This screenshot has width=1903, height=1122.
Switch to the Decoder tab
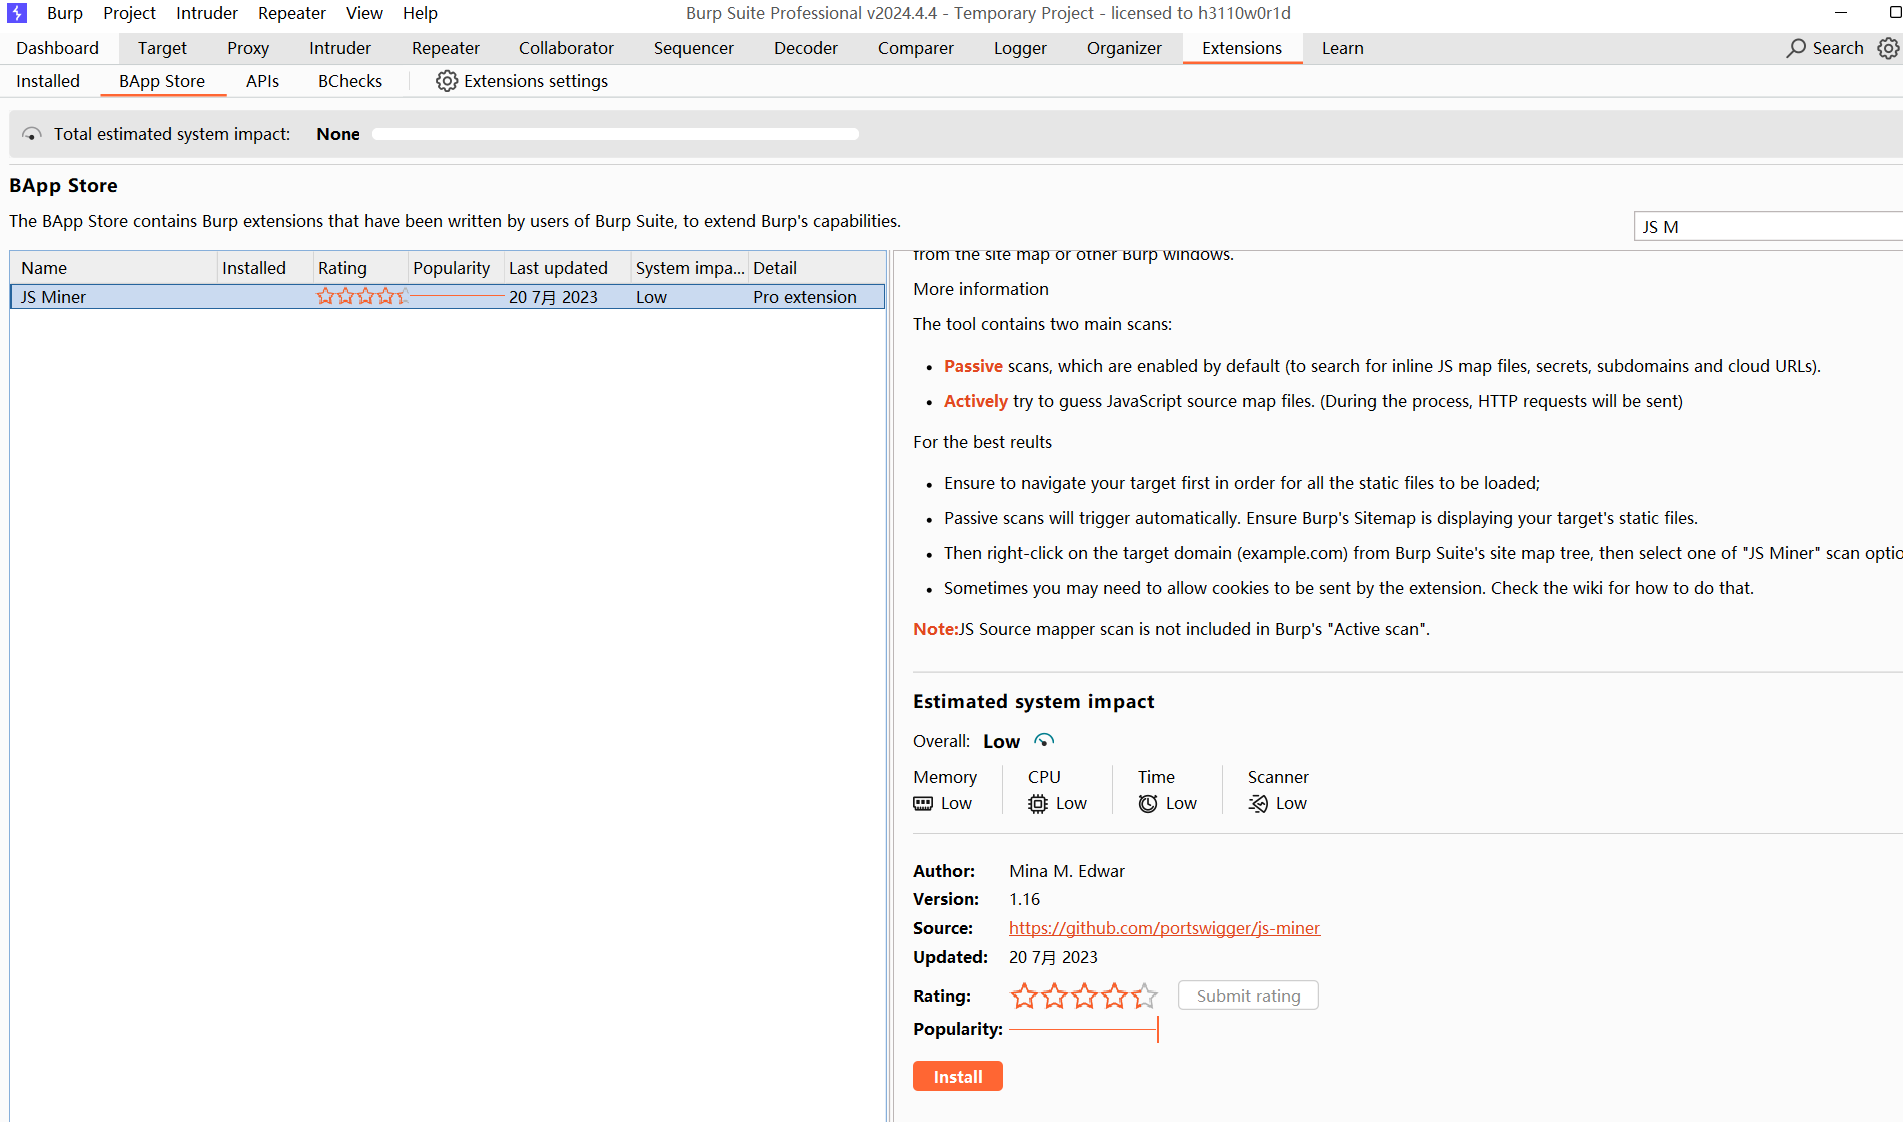point(806,48)
